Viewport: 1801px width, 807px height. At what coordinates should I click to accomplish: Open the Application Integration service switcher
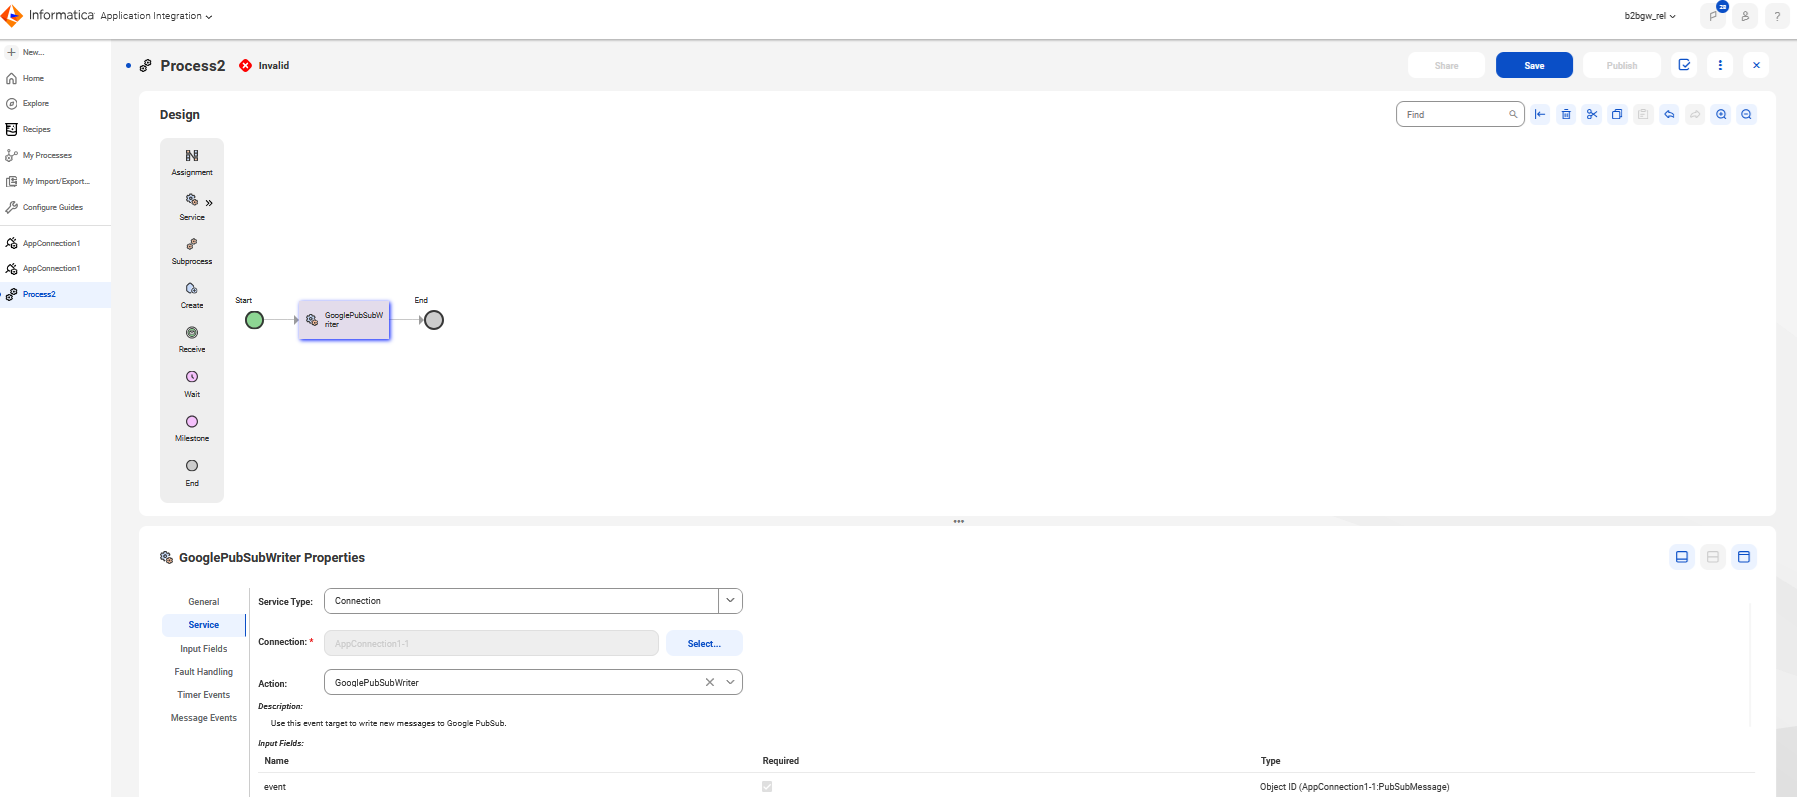pyautogui.click(x=156, y=16)
